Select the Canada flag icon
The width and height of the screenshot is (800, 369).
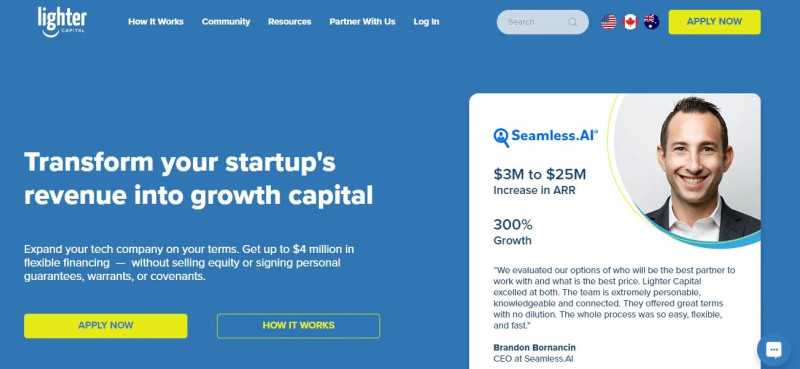point(630,22)
